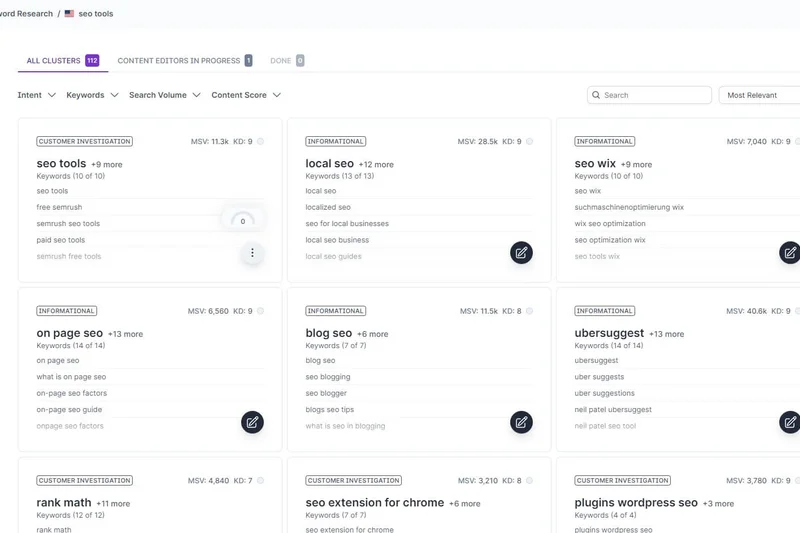Open content editor for seo wix cluster
This screenshot has width=800, height=533.
click(x=789, y=253)
